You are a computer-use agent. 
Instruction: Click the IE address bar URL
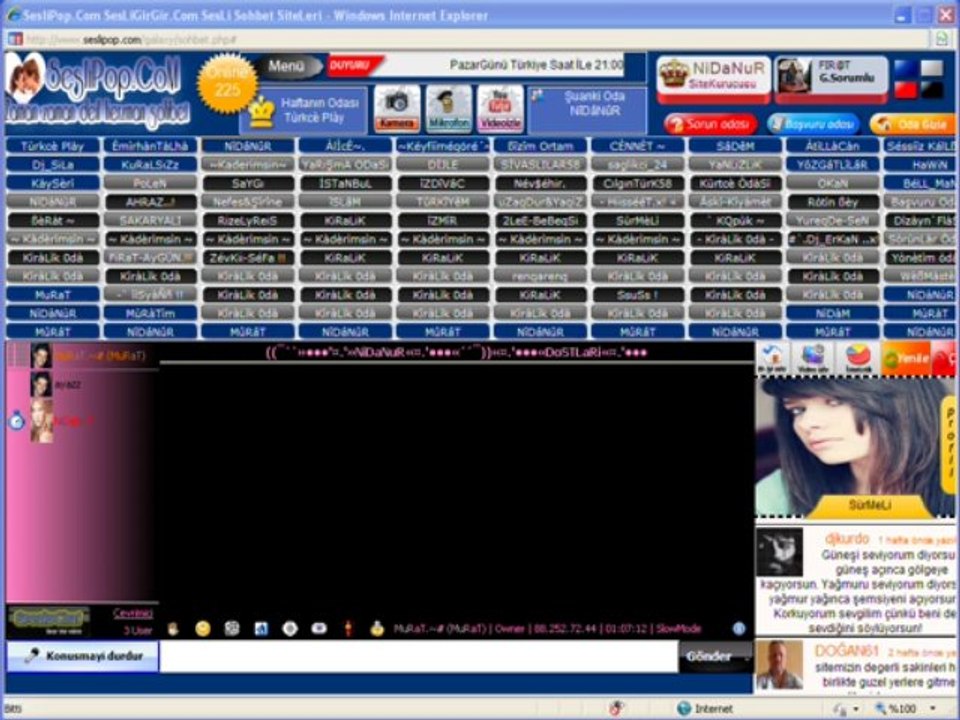tap(132, 39)
